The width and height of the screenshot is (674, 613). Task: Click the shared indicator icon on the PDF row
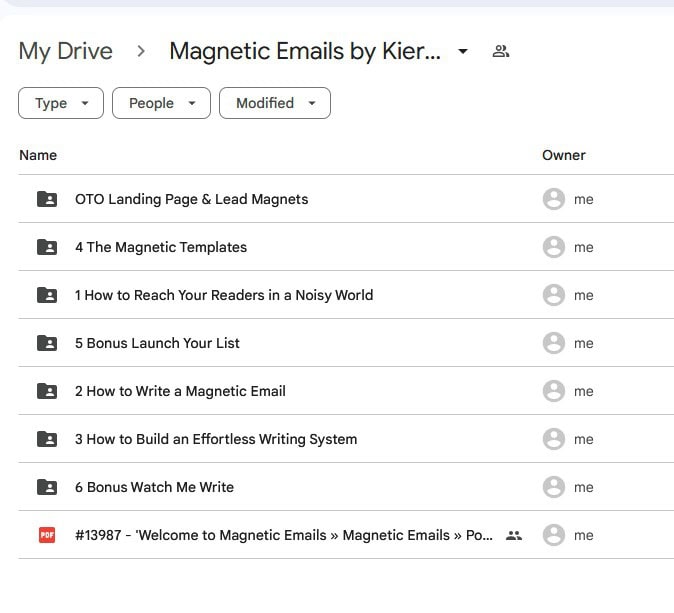coord(514,535)
